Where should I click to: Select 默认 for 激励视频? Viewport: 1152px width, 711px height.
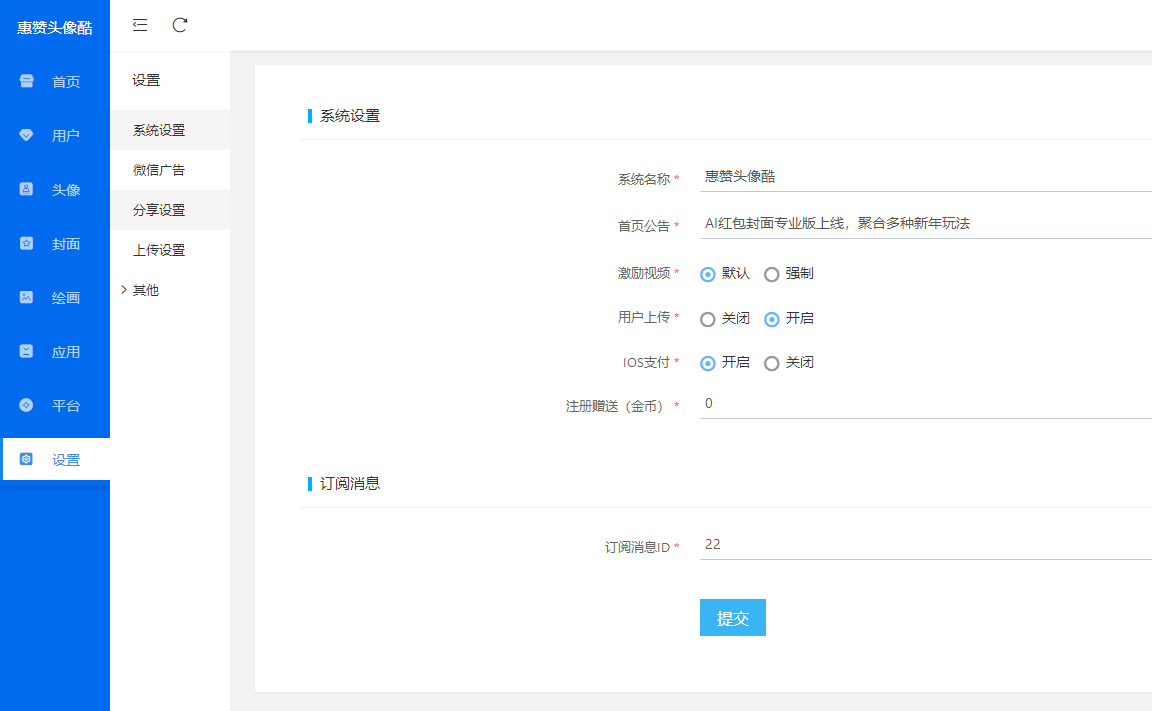(x=708, y=275)
